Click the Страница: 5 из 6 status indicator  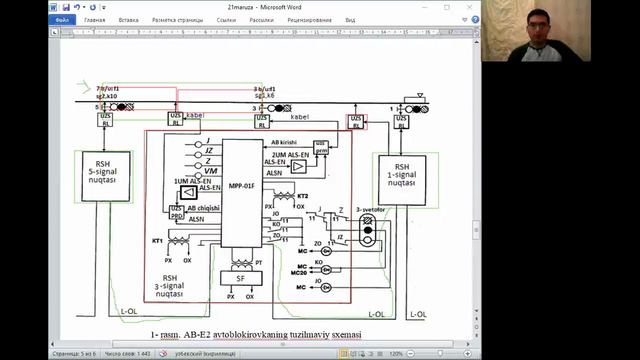point(74,354)
